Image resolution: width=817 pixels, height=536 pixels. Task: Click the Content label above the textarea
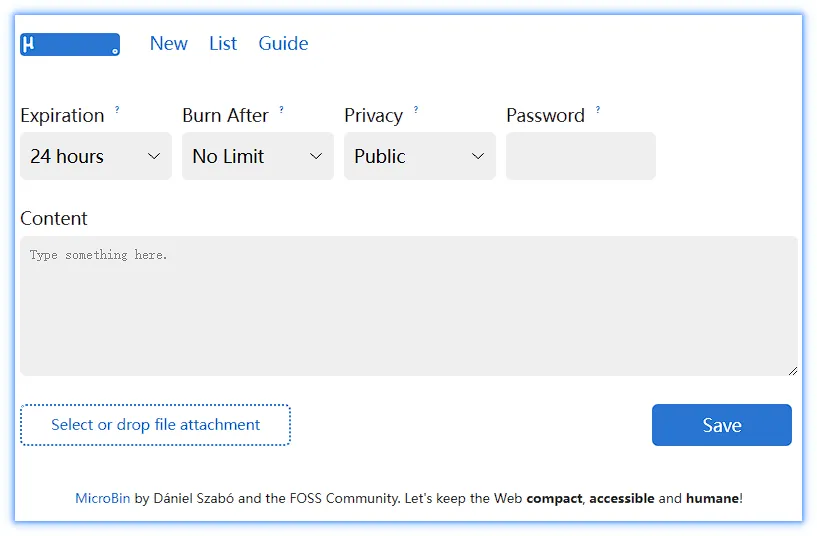pos(54,218)
